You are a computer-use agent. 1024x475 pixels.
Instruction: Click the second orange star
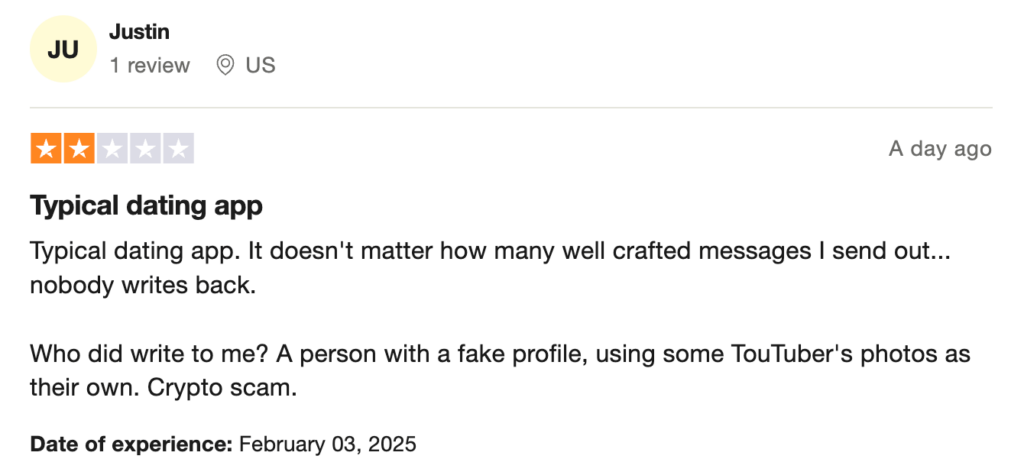(79, 149)
